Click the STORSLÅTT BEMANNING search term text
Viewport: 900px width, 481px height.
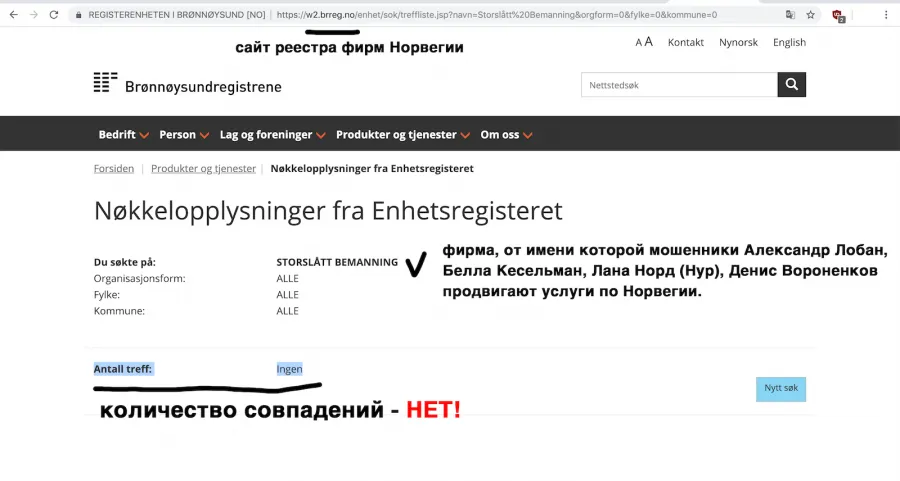[337, 262]
